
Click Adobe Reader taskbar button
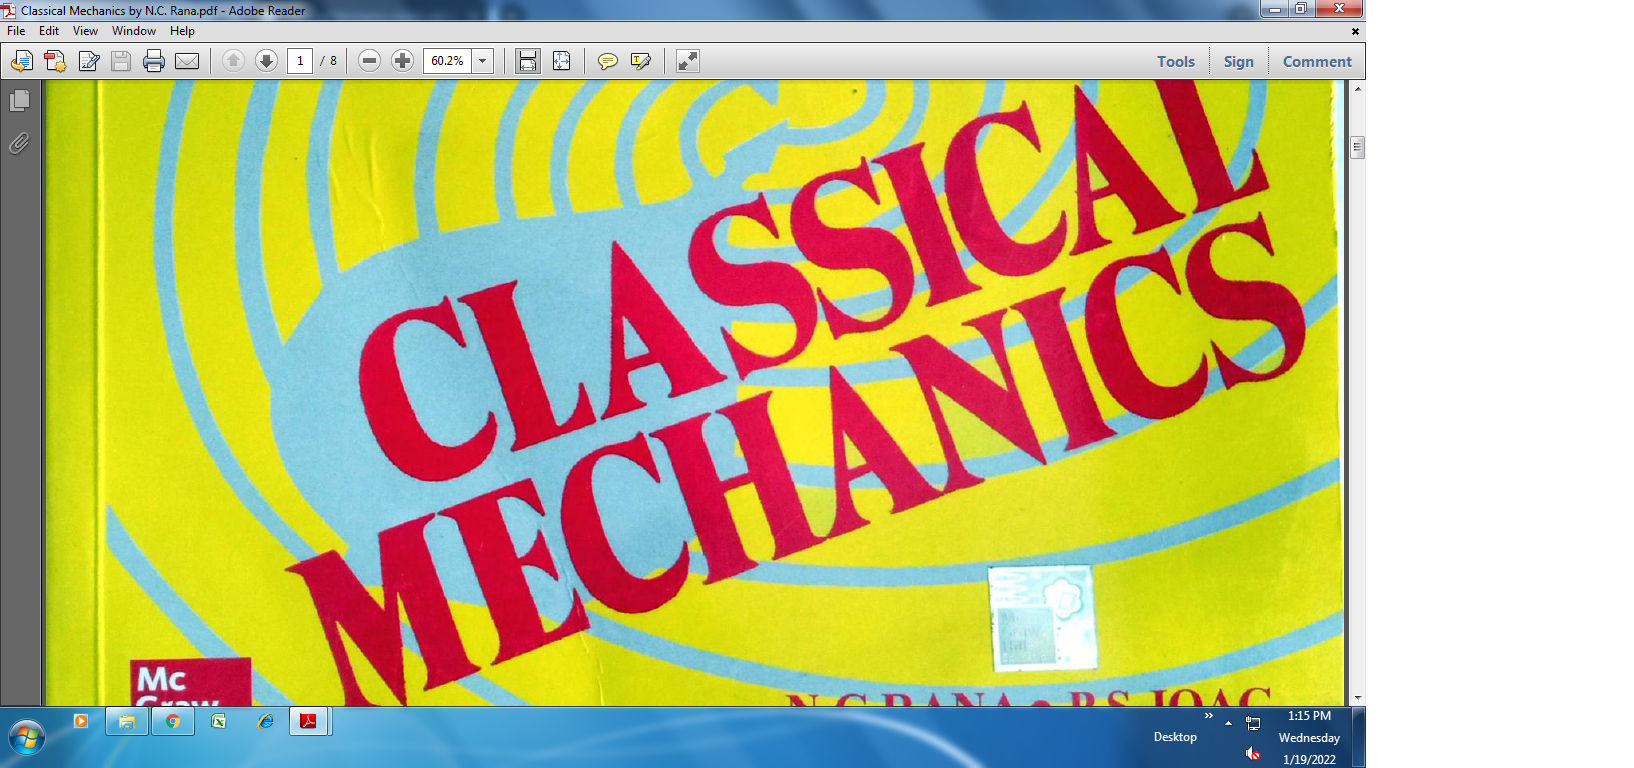tap(309, 721)
